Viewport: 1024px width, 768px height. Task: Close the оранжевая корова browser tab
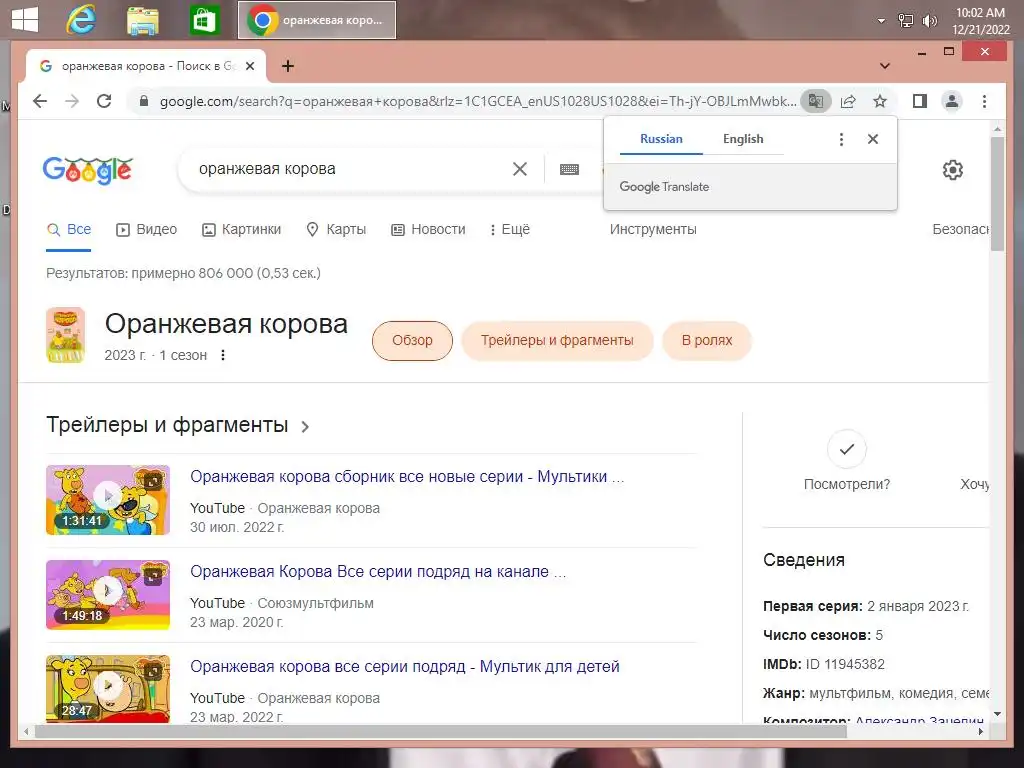point(249,66)
